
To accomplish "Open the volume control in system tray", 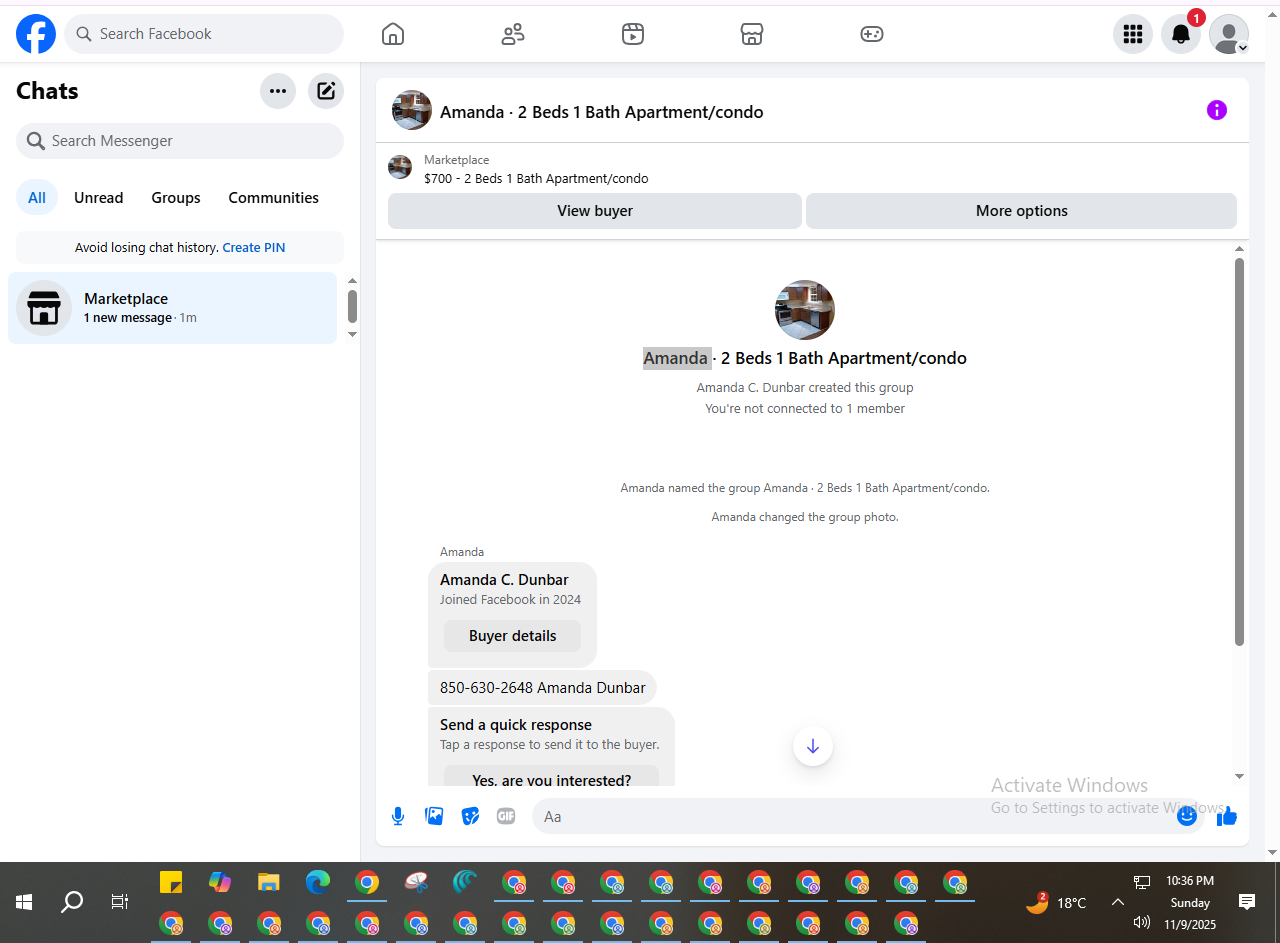I will (x=1142, y=922).
